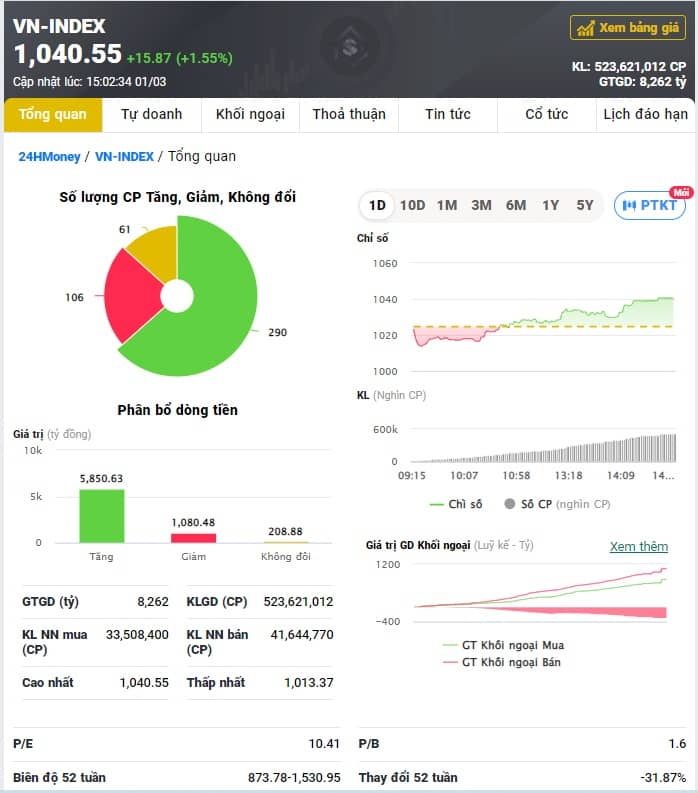Image resolution: width=698 pixels, height=793 pixels.
Task: Click the intraday index line chart area
Action: pos(543,318)
